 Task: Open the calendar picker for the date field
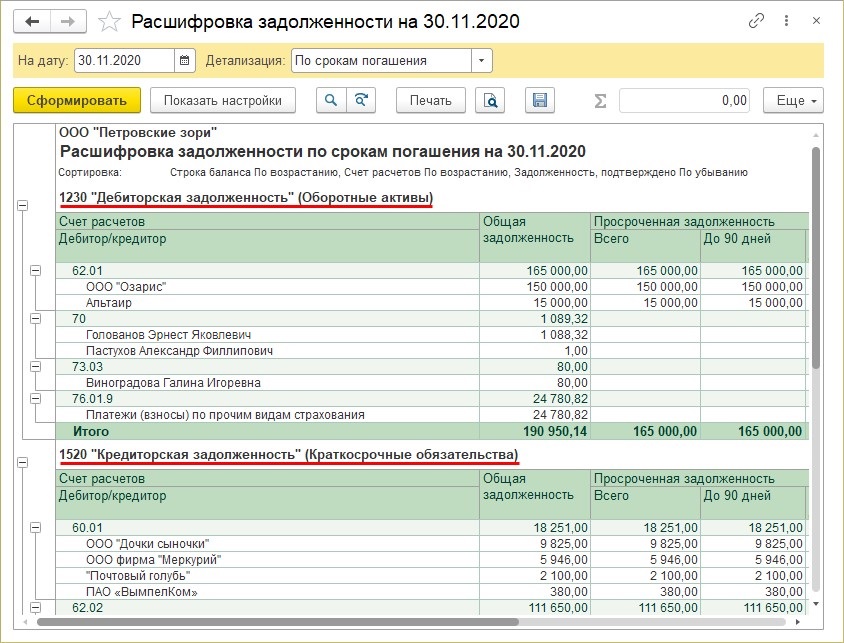[184, 60]
